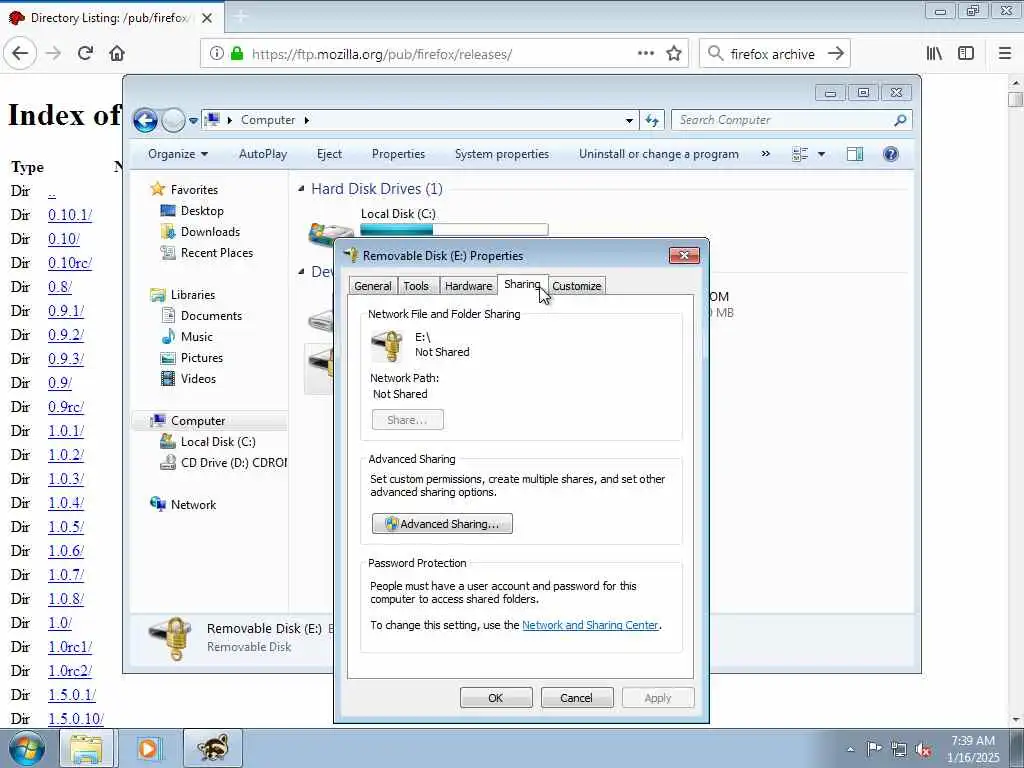Expand the address bar history dropdown

coord(629,120)
